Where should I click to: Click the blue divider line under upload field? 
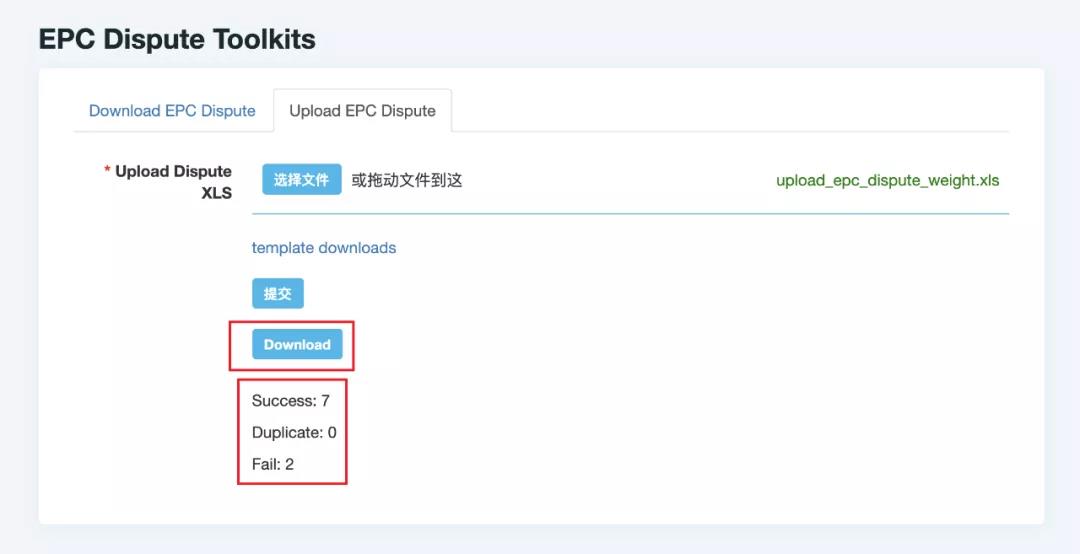point(630,213)
